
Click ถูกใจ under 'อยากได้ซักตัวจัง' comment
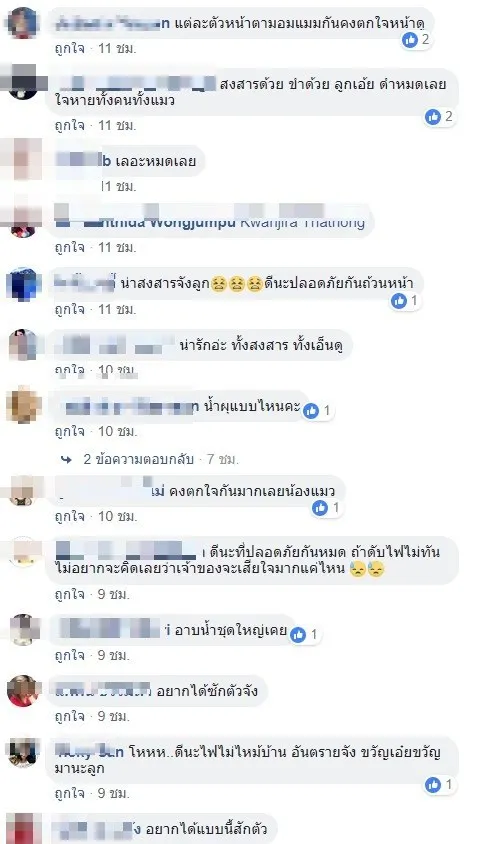(69, 716)
